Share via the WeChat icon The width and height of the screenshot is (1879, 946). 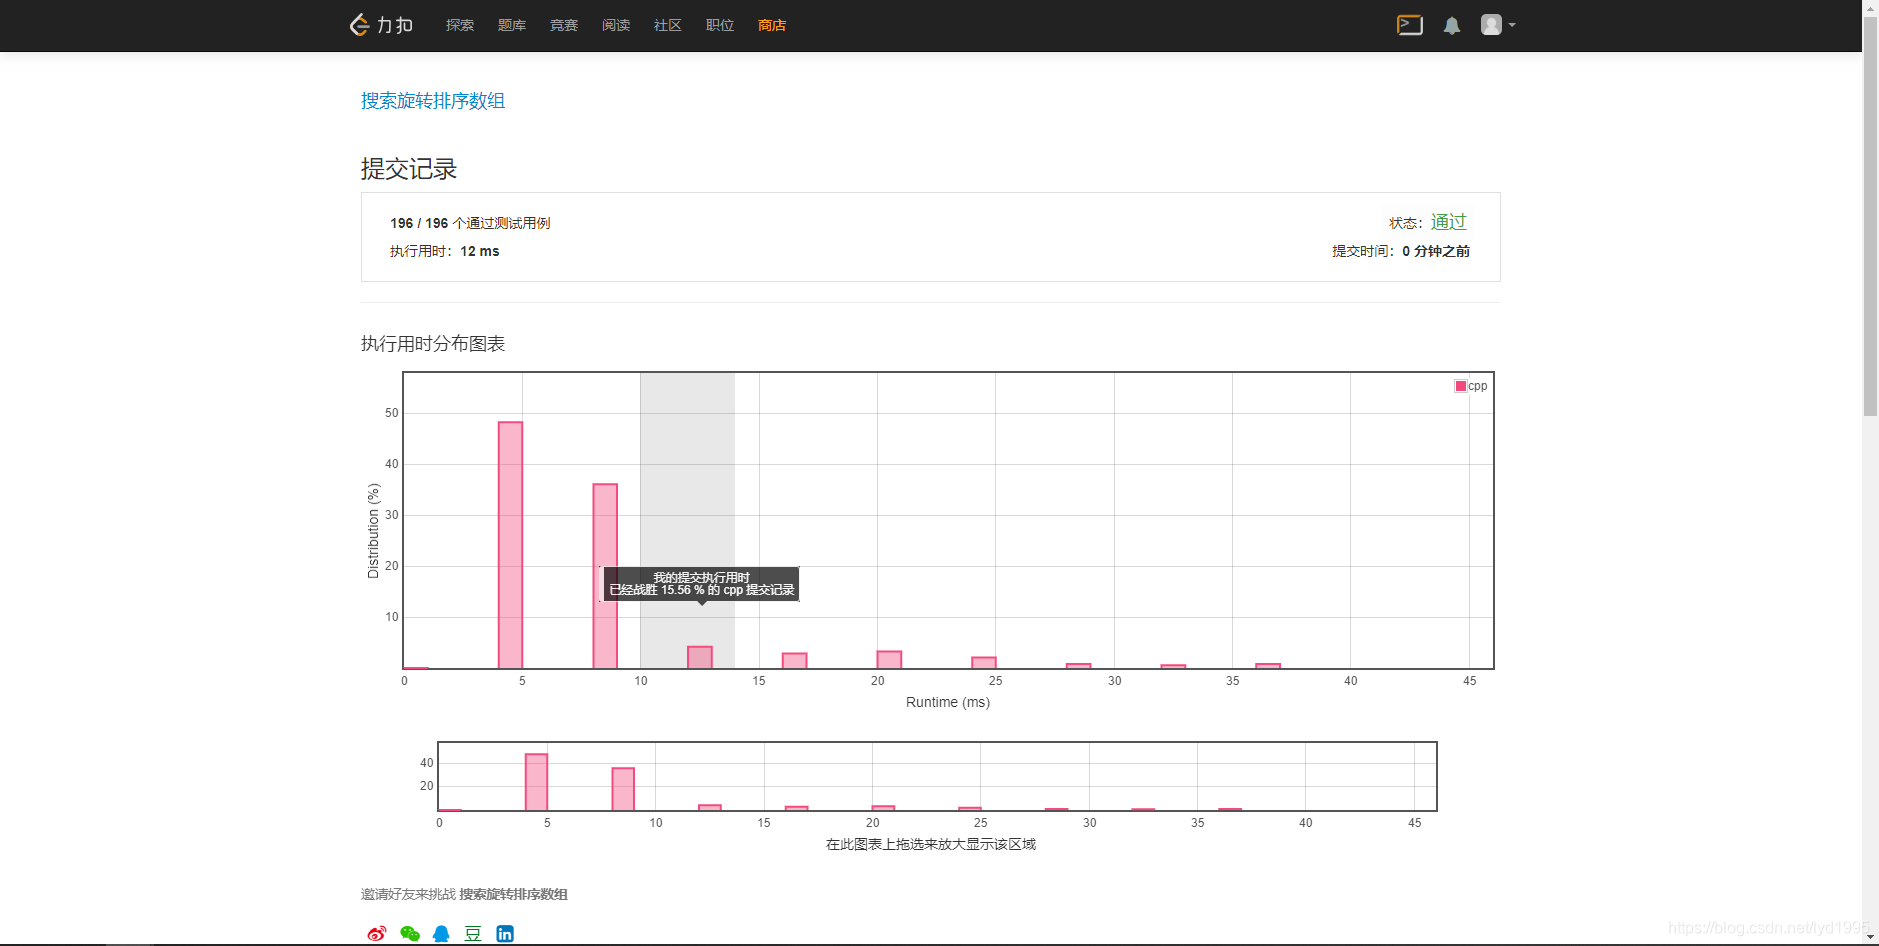(x=409, y=933)
